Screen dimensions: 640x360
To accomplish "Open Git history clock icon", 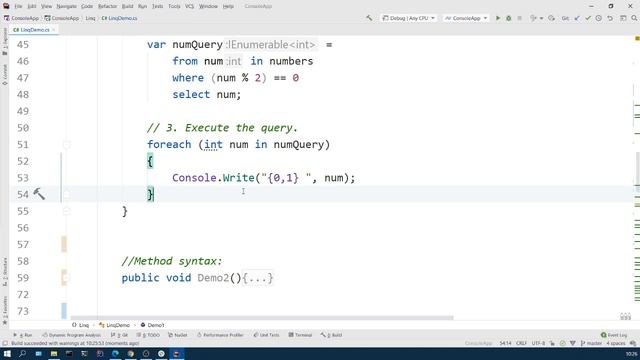I will pos(599,18).
